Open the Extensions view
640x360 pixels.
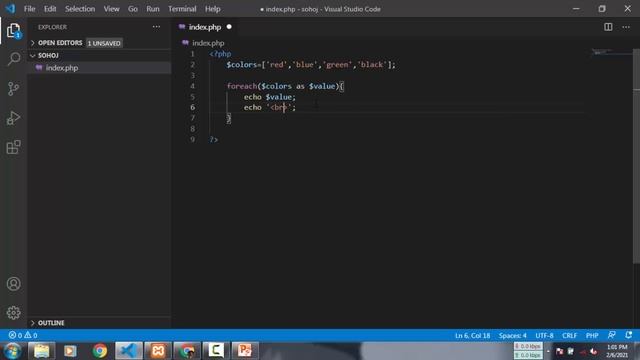pyautogui.click(x=13, y=147)
